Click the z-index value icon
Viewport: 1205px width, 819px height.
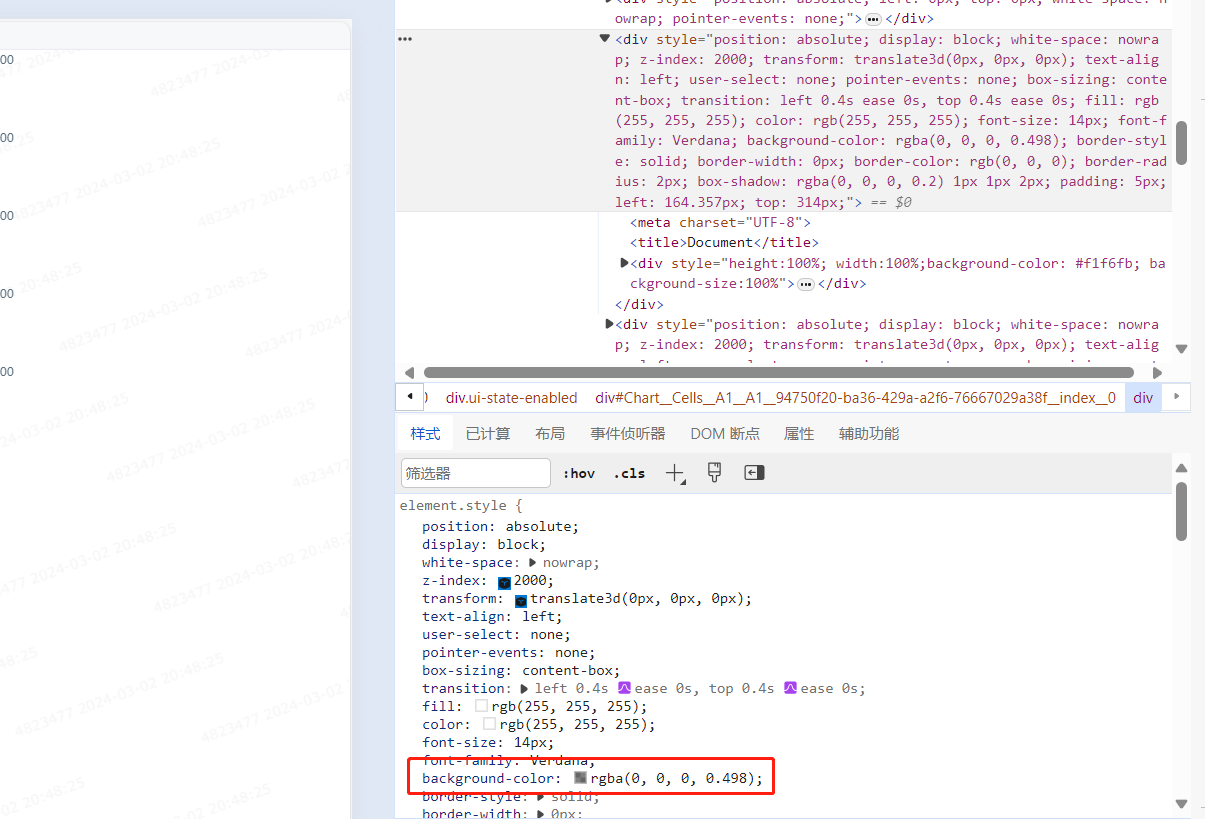504,581
